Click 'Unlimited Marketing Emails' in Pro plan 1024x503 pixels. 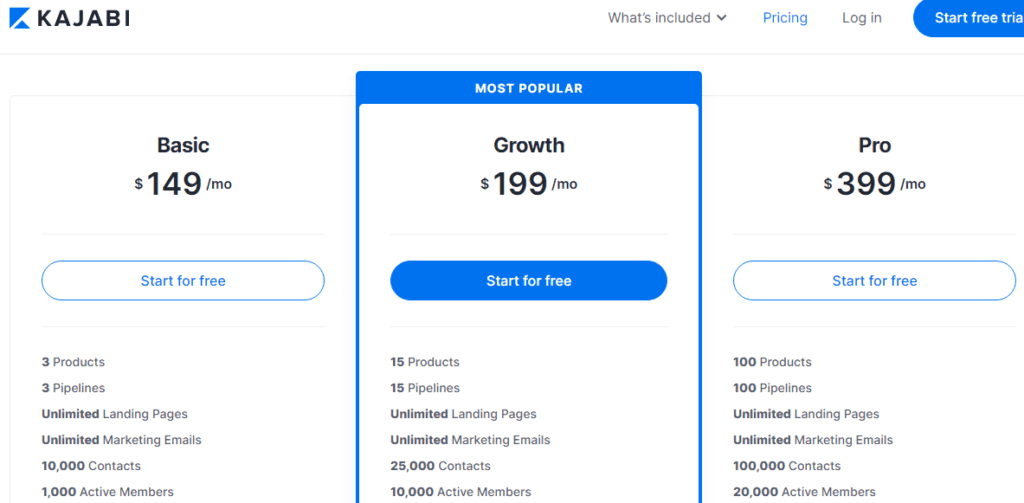(x=813, y=440)
